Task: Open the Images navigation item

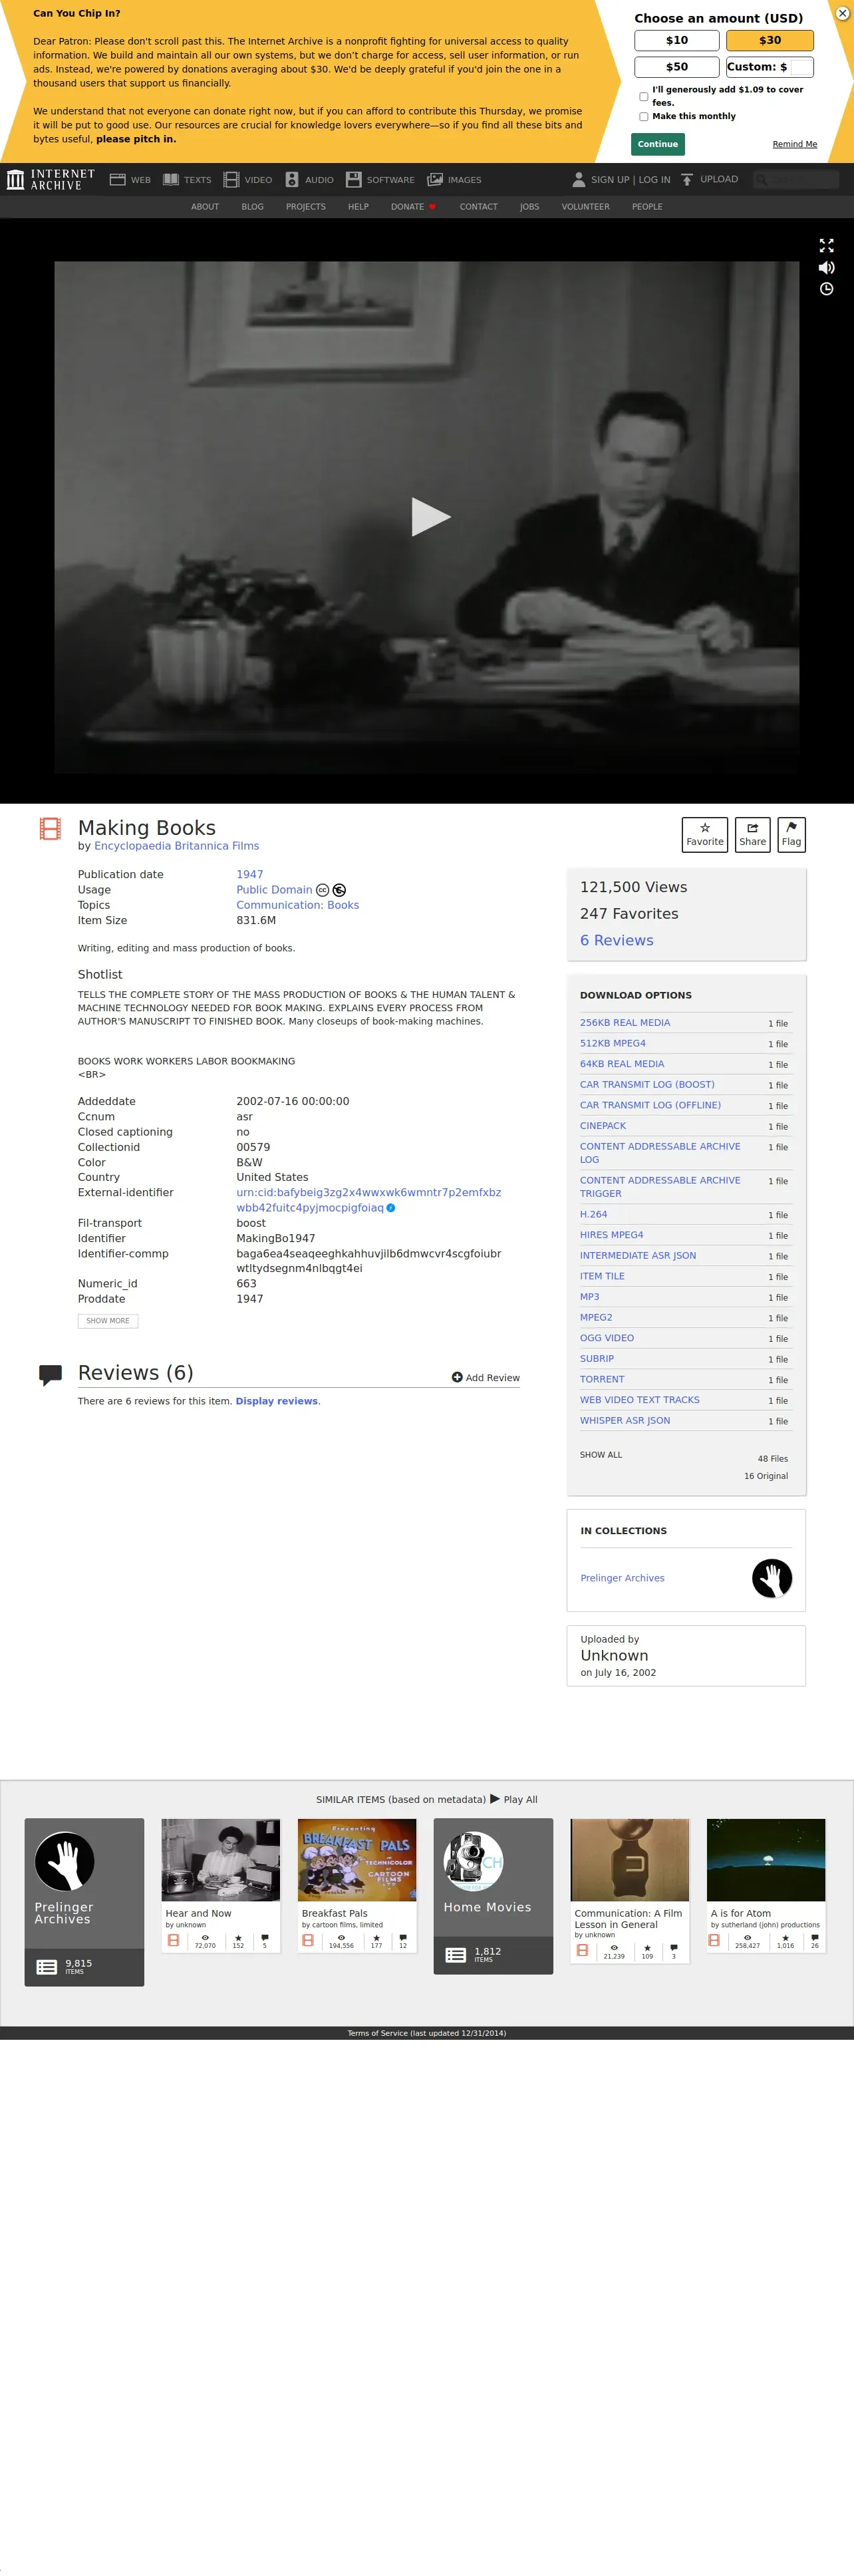Action: (454, 180)
